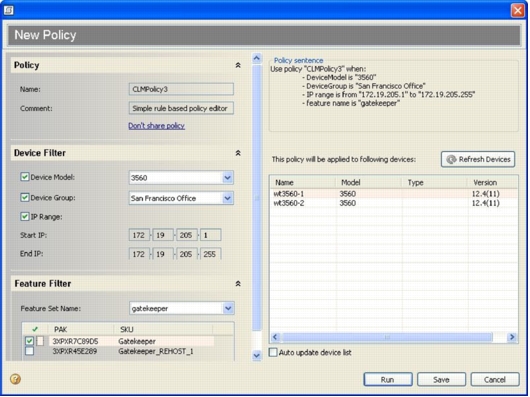This screenshot has height=397, width=530.
Task: Toggle the Device Group checkbox
Action: [25, 197]
